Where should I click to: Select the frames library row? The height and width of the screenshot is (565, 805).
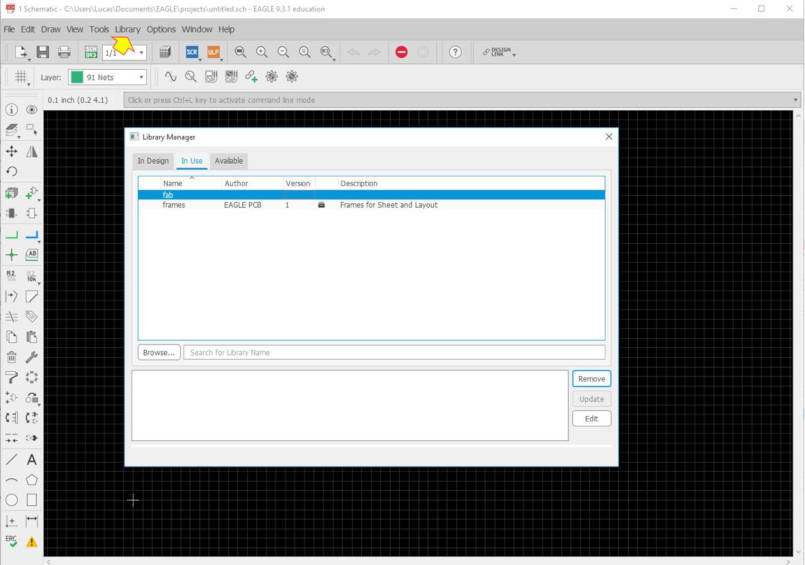coord(371,205)
